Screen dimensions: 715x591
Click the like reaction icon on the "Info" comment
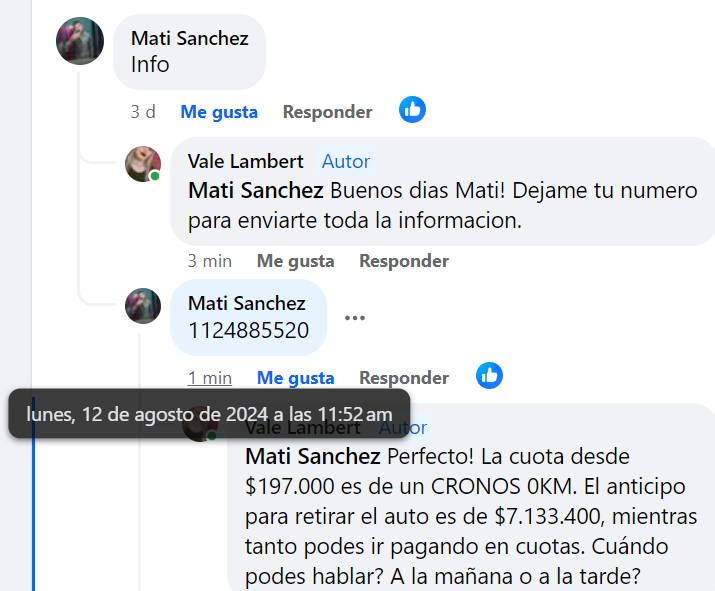point(412,110)
